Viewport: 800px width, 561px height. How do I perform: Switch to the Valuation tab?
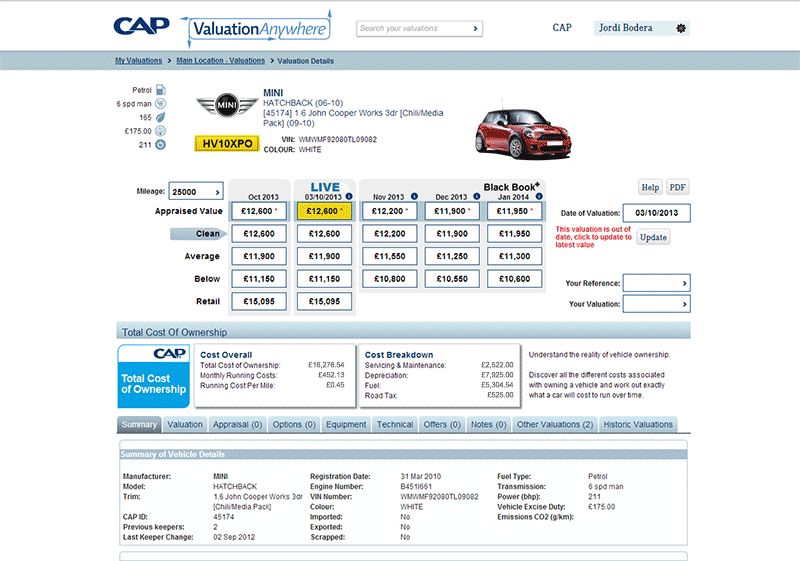[x=185, y=424]
